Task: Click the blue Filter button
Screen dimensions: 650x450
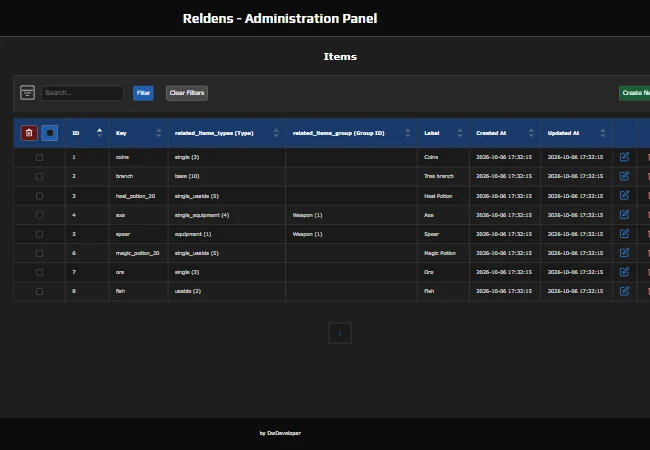Action: point(143,93)
